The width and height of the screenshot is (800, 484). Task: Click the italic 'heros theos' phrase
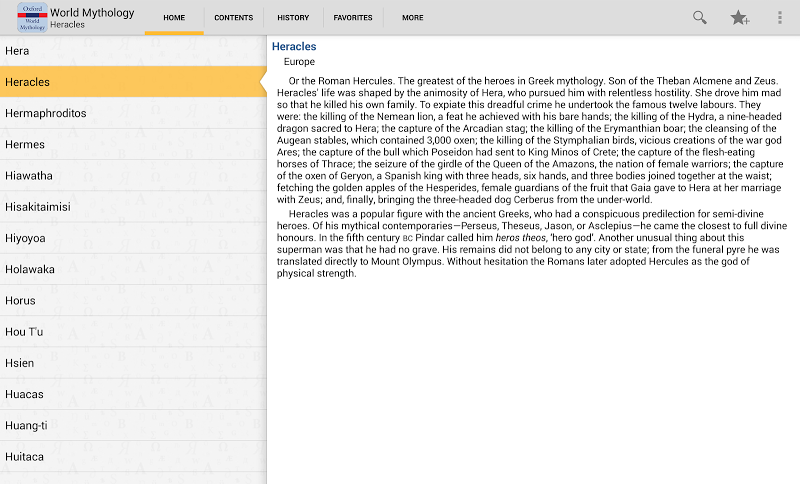(x=520, y=238)
